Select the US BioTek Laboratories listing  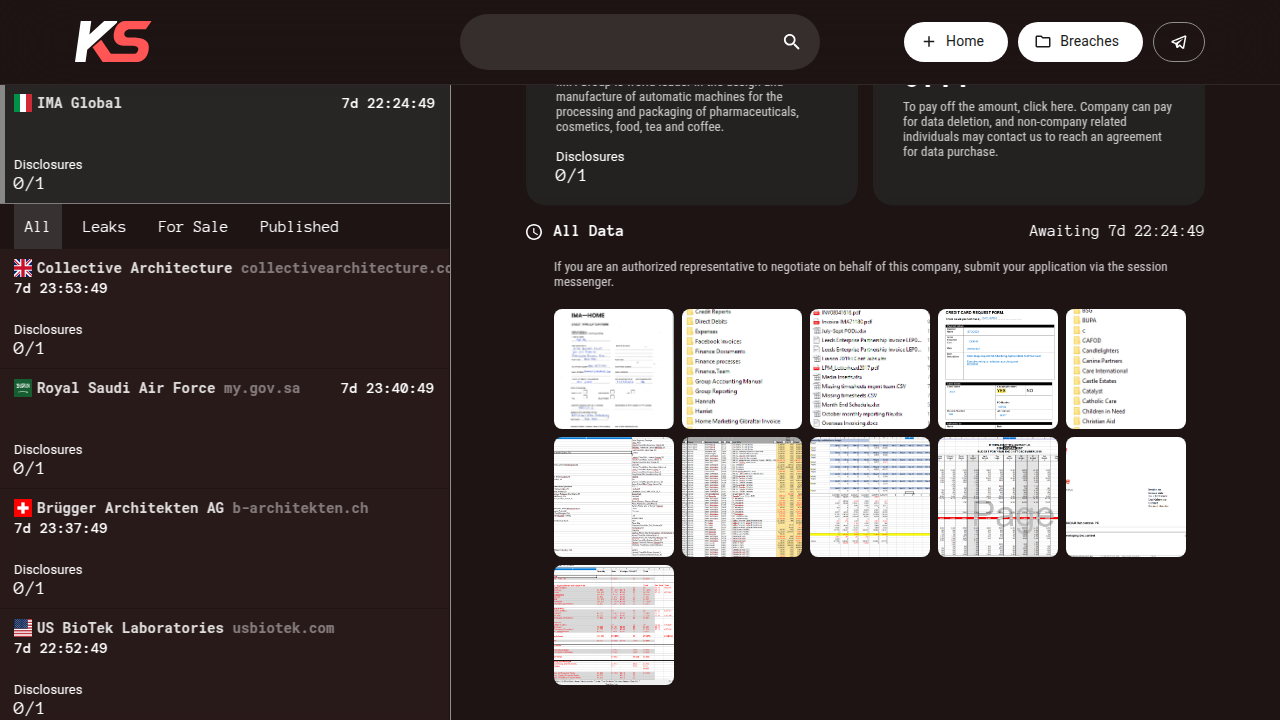pyautogui.click(x=130, y=628)
